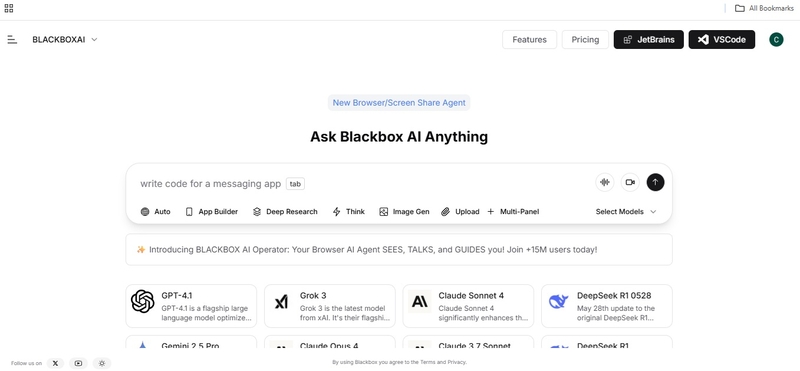Click the 'Follow us on' text

(27, 363)
